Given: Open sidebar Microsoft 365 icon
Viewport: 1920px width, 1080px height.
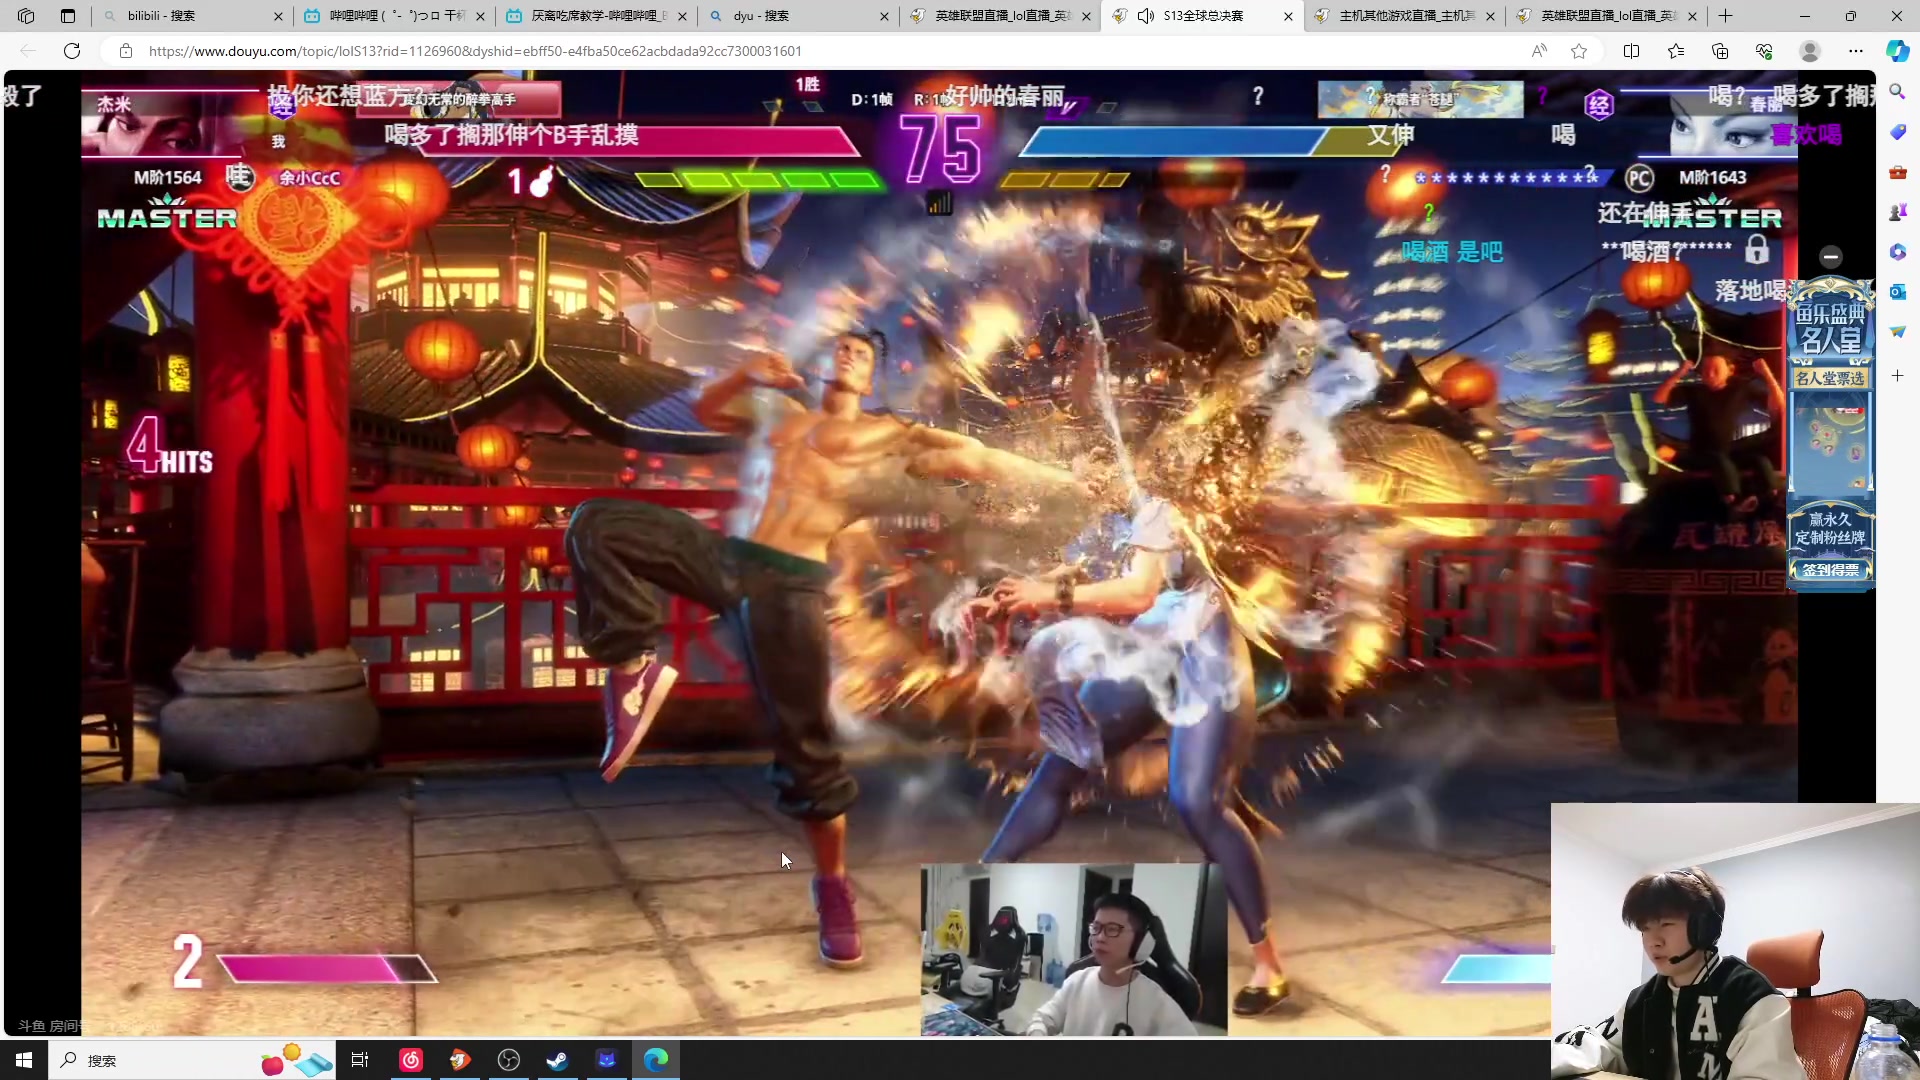Looking at the screenshot, I should click(x=1898, y=252).
